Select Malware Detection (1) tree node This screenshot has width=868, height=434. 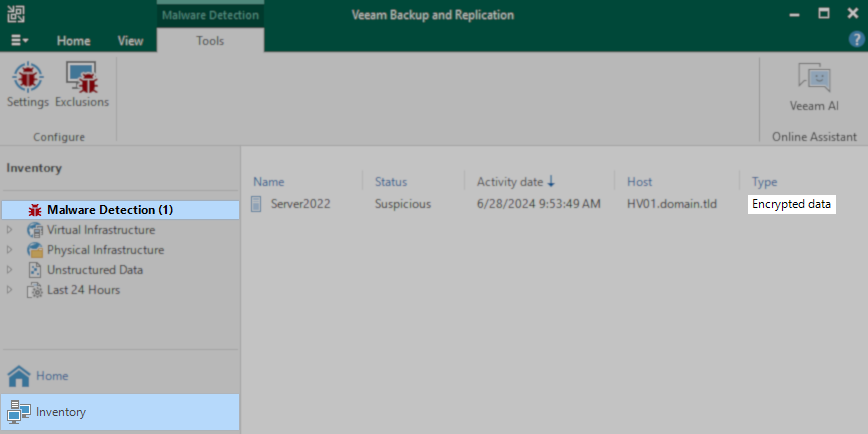point(121,210)
